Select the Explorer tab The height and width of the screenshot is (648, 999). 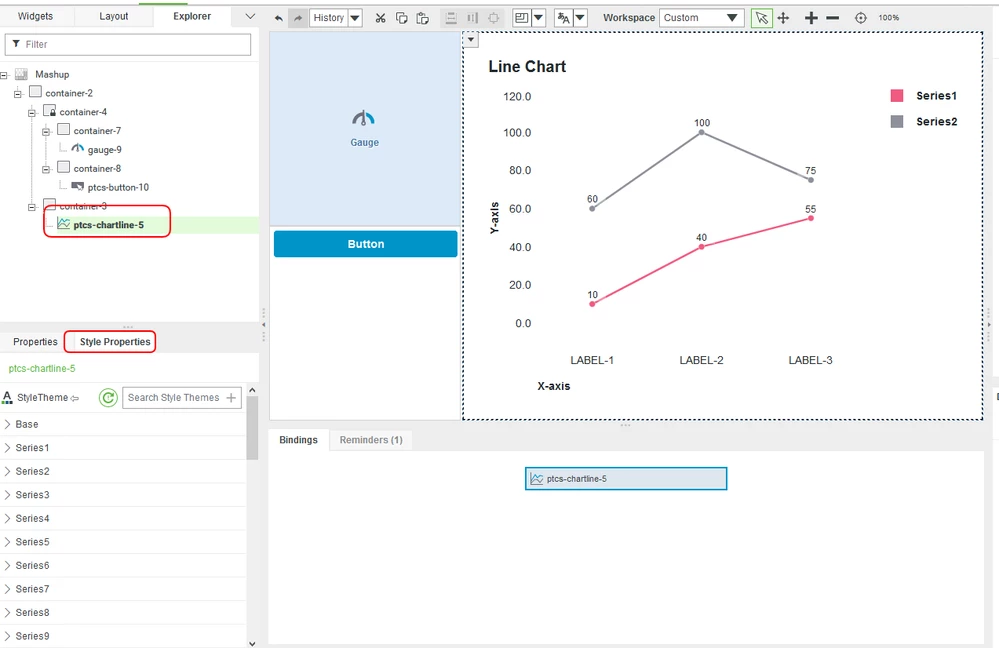[x=192, y=16]
